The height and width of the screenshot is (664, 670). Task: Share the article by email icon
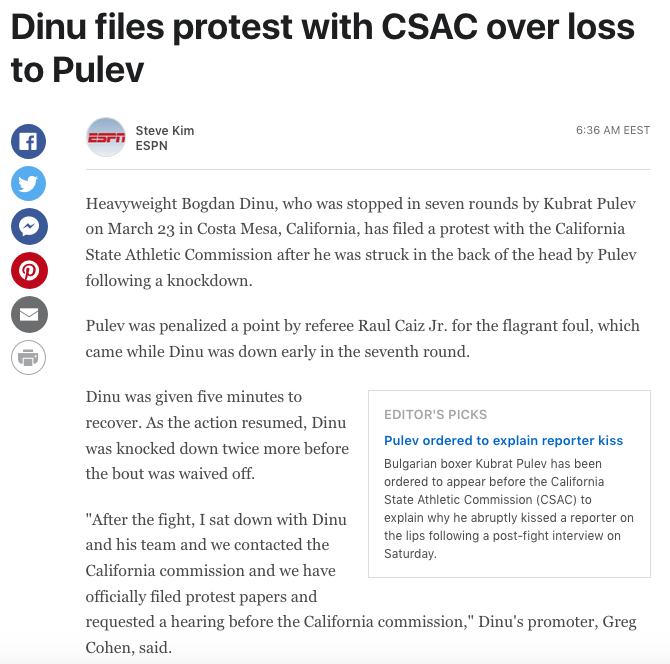29,314
